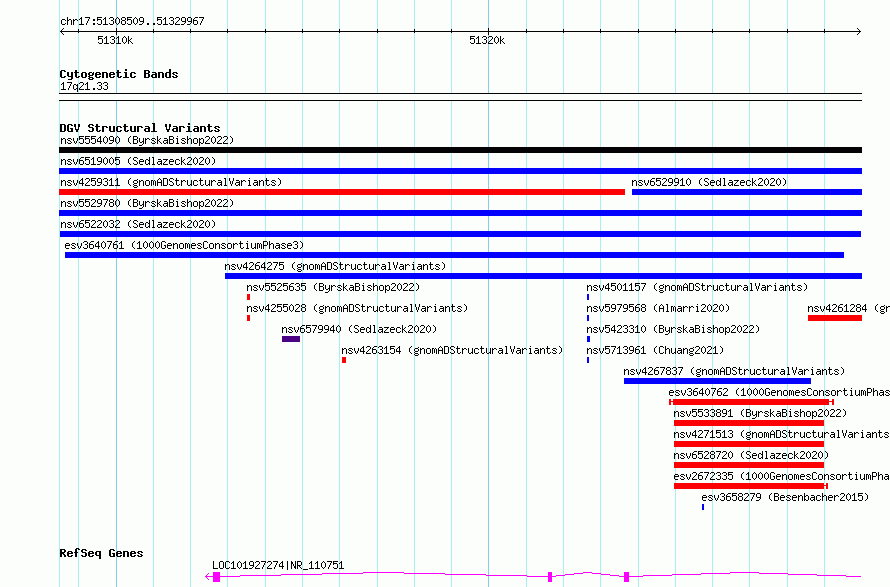Open the nsv4255028 (gnomADStructuralVariants) label
890x587 pixels.
click(x=357, y=308)
